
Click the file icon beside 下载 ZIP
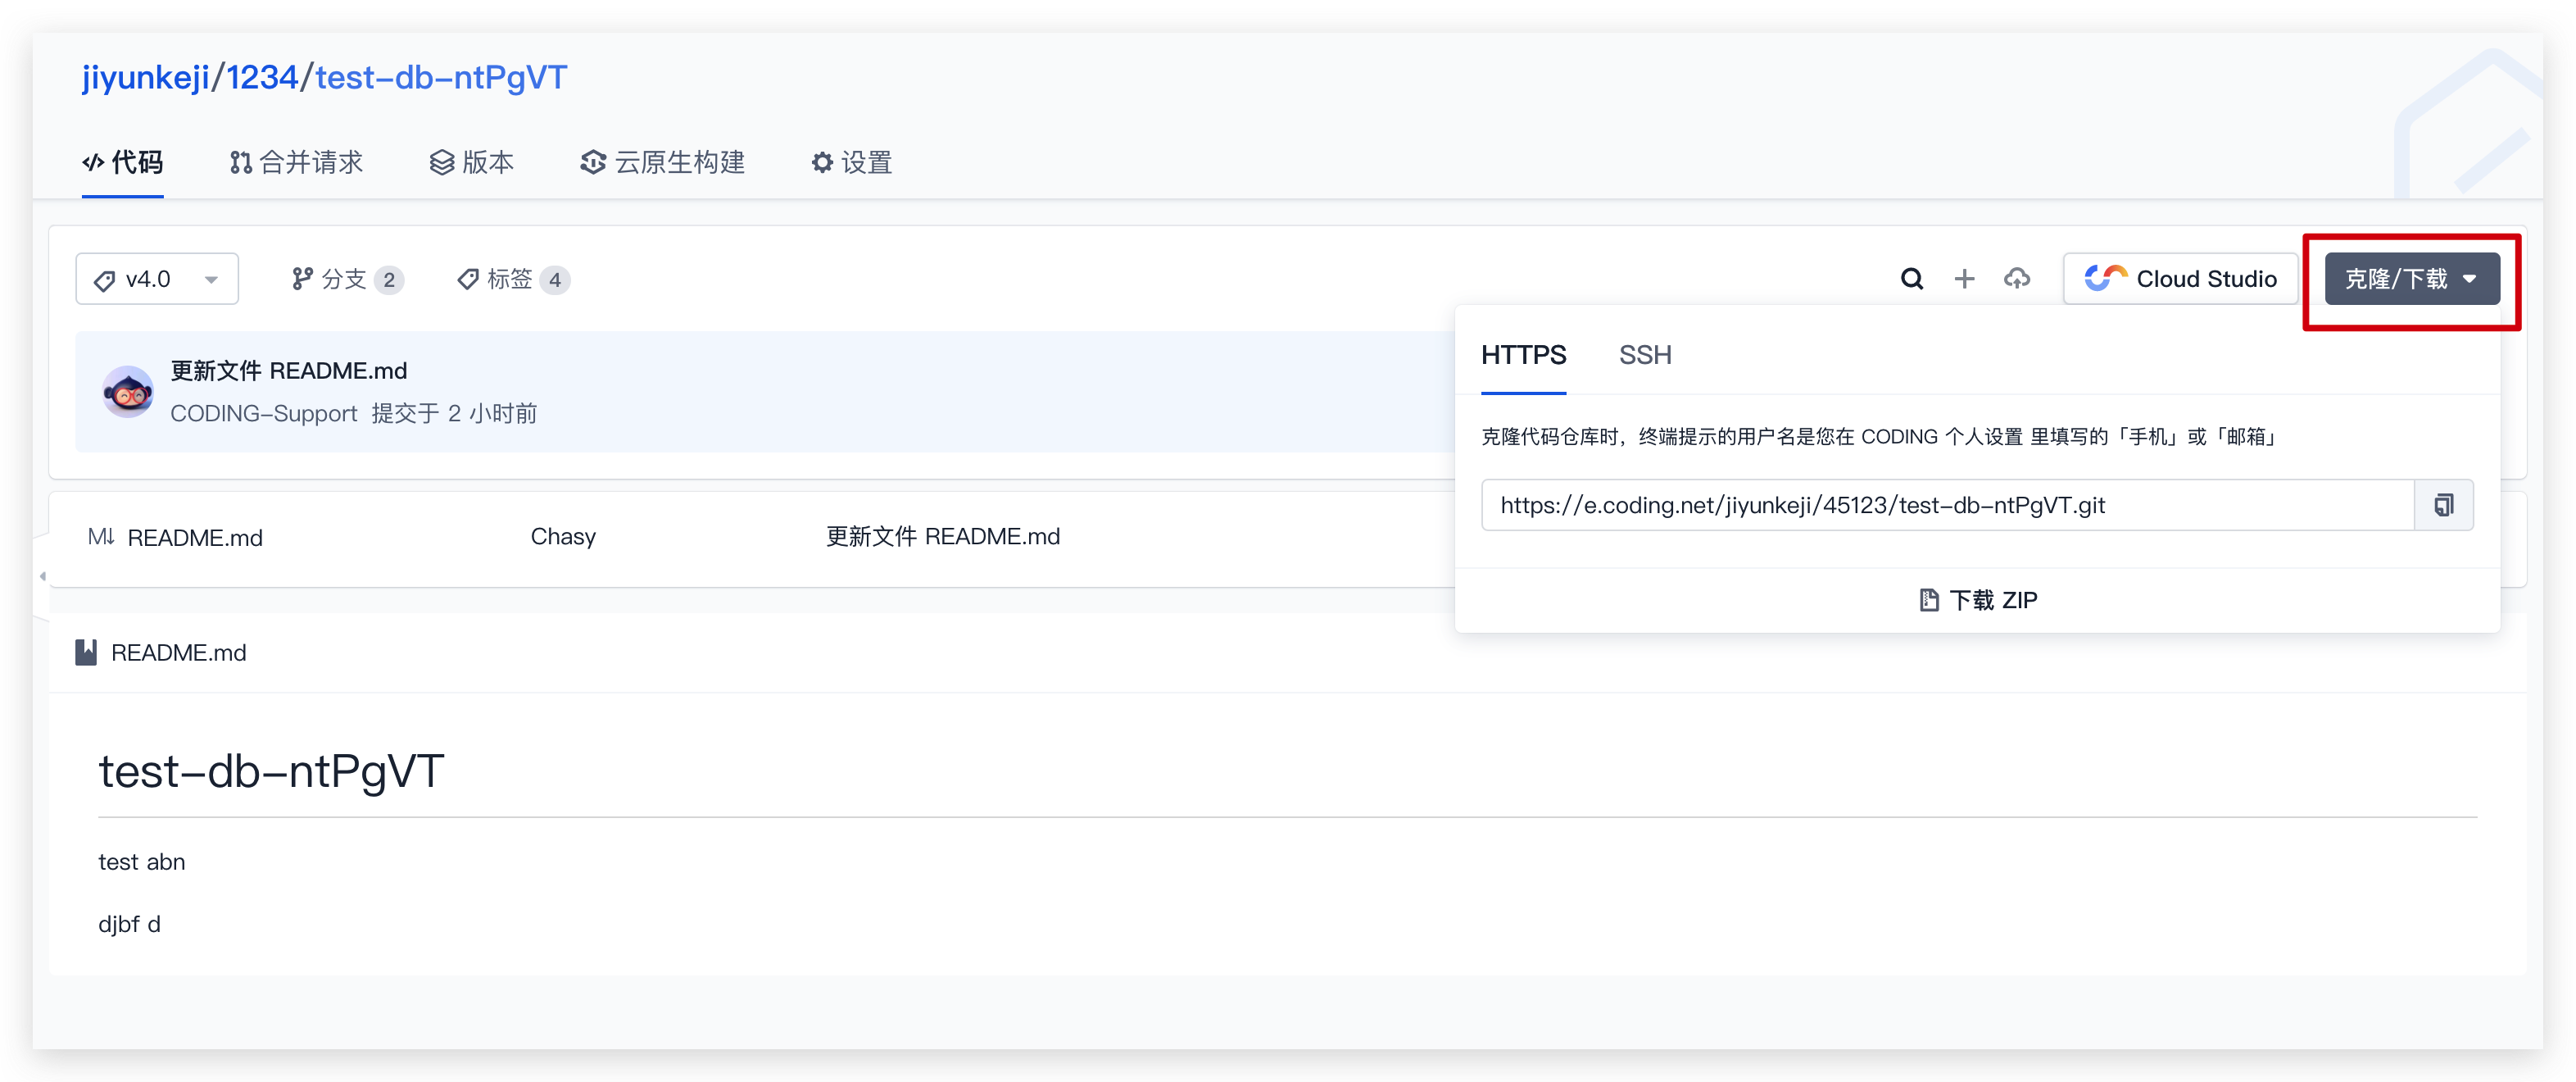[1929, 600]
